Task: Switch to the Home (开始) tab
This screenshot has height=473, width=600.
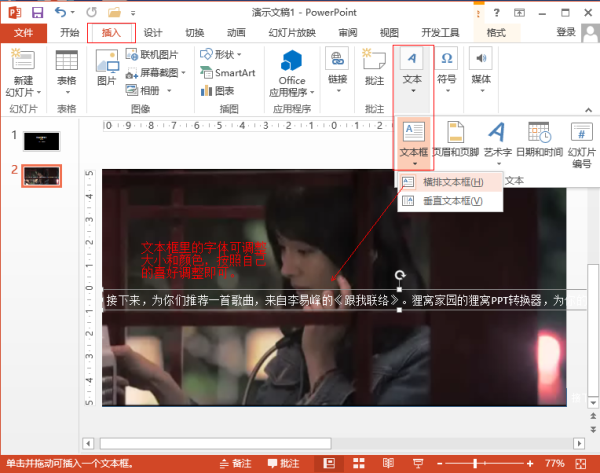Action: point(69,33)
